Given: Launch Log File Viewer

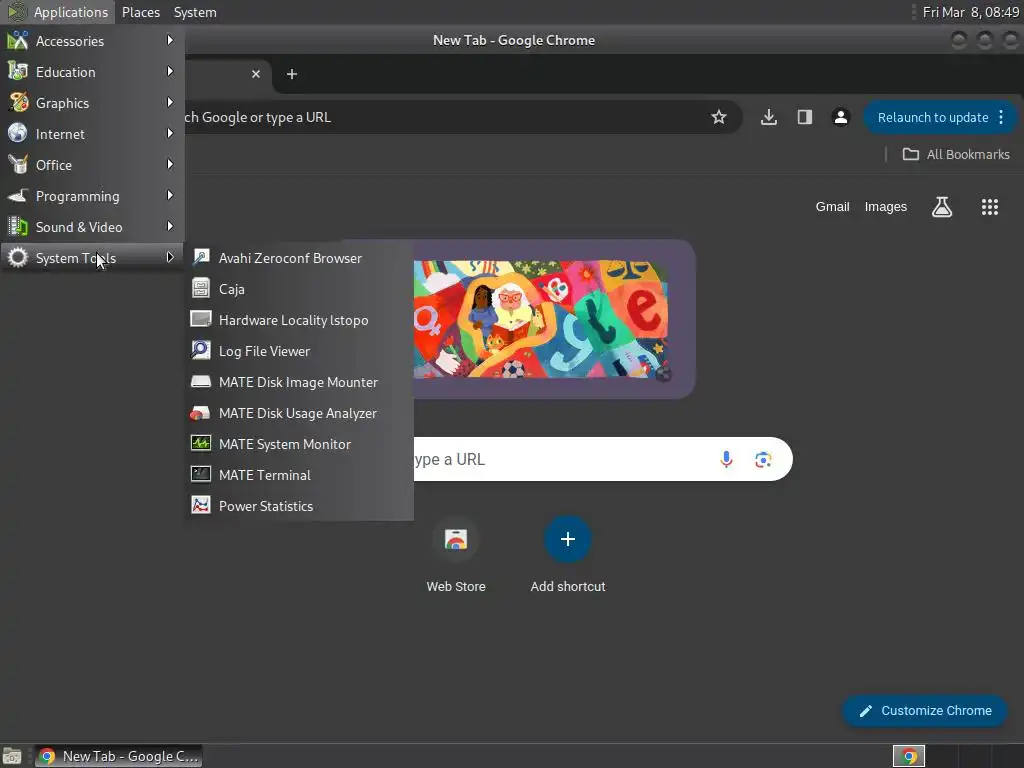Looking at the screenshot, I should coord(299,351).
